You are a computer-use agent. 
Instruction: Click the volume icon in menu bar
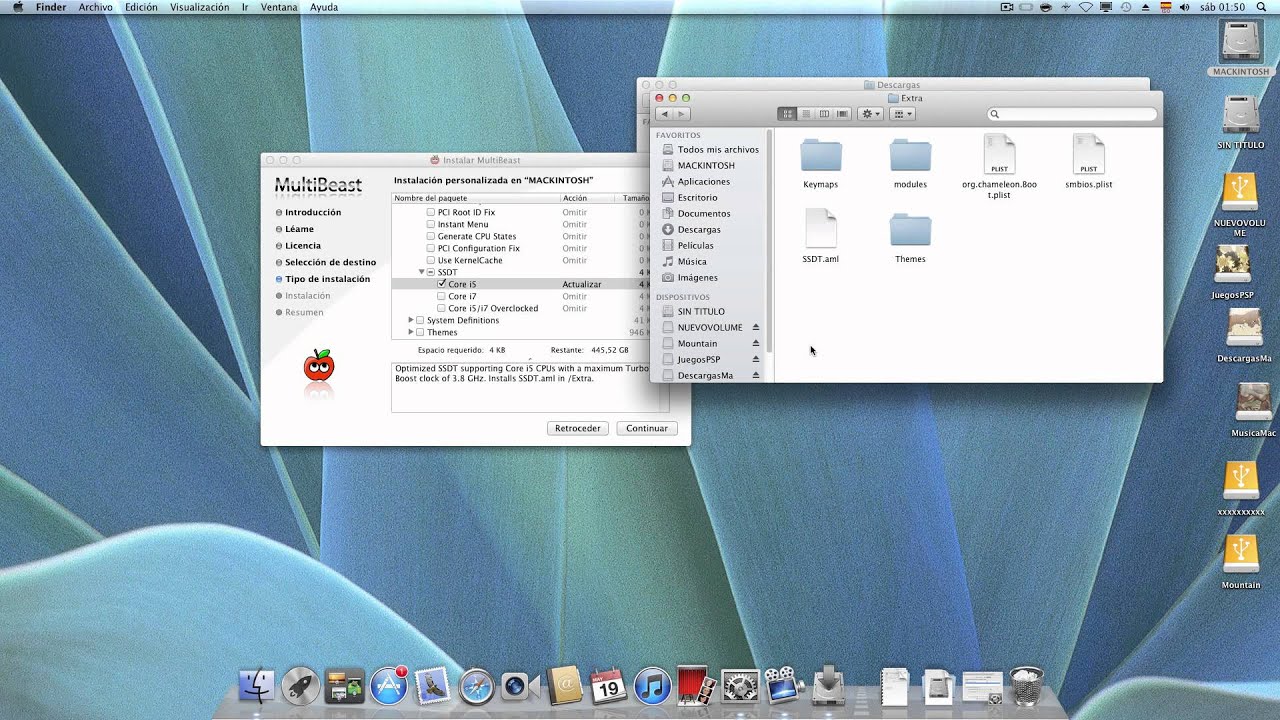click(x=1185, y=7)
